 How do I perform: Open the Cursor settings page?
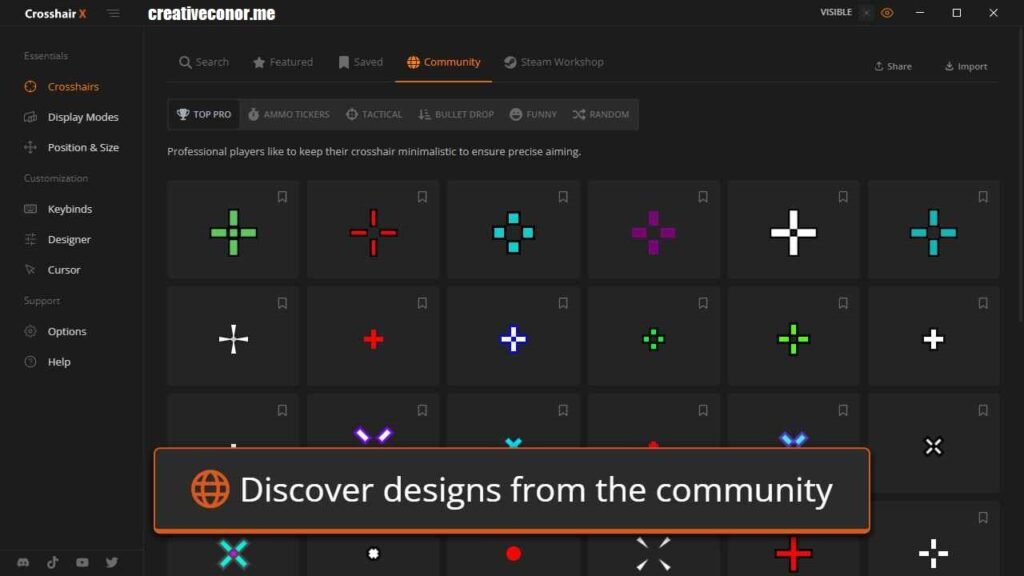tap(52, 270)
